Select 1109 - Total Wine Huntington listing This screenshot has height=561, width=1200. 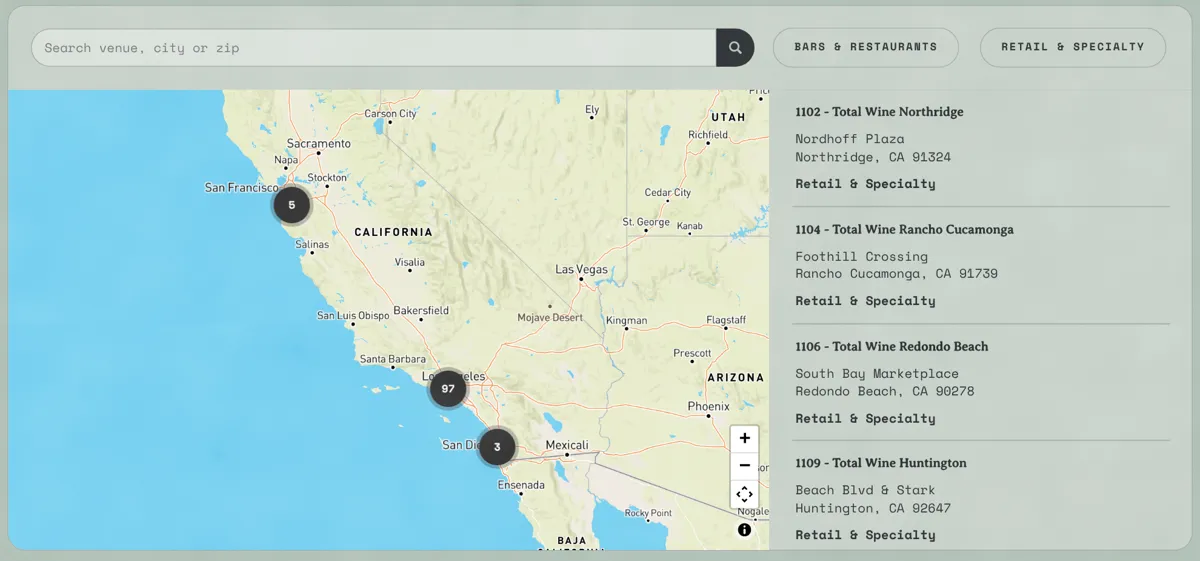click(981, 497)
